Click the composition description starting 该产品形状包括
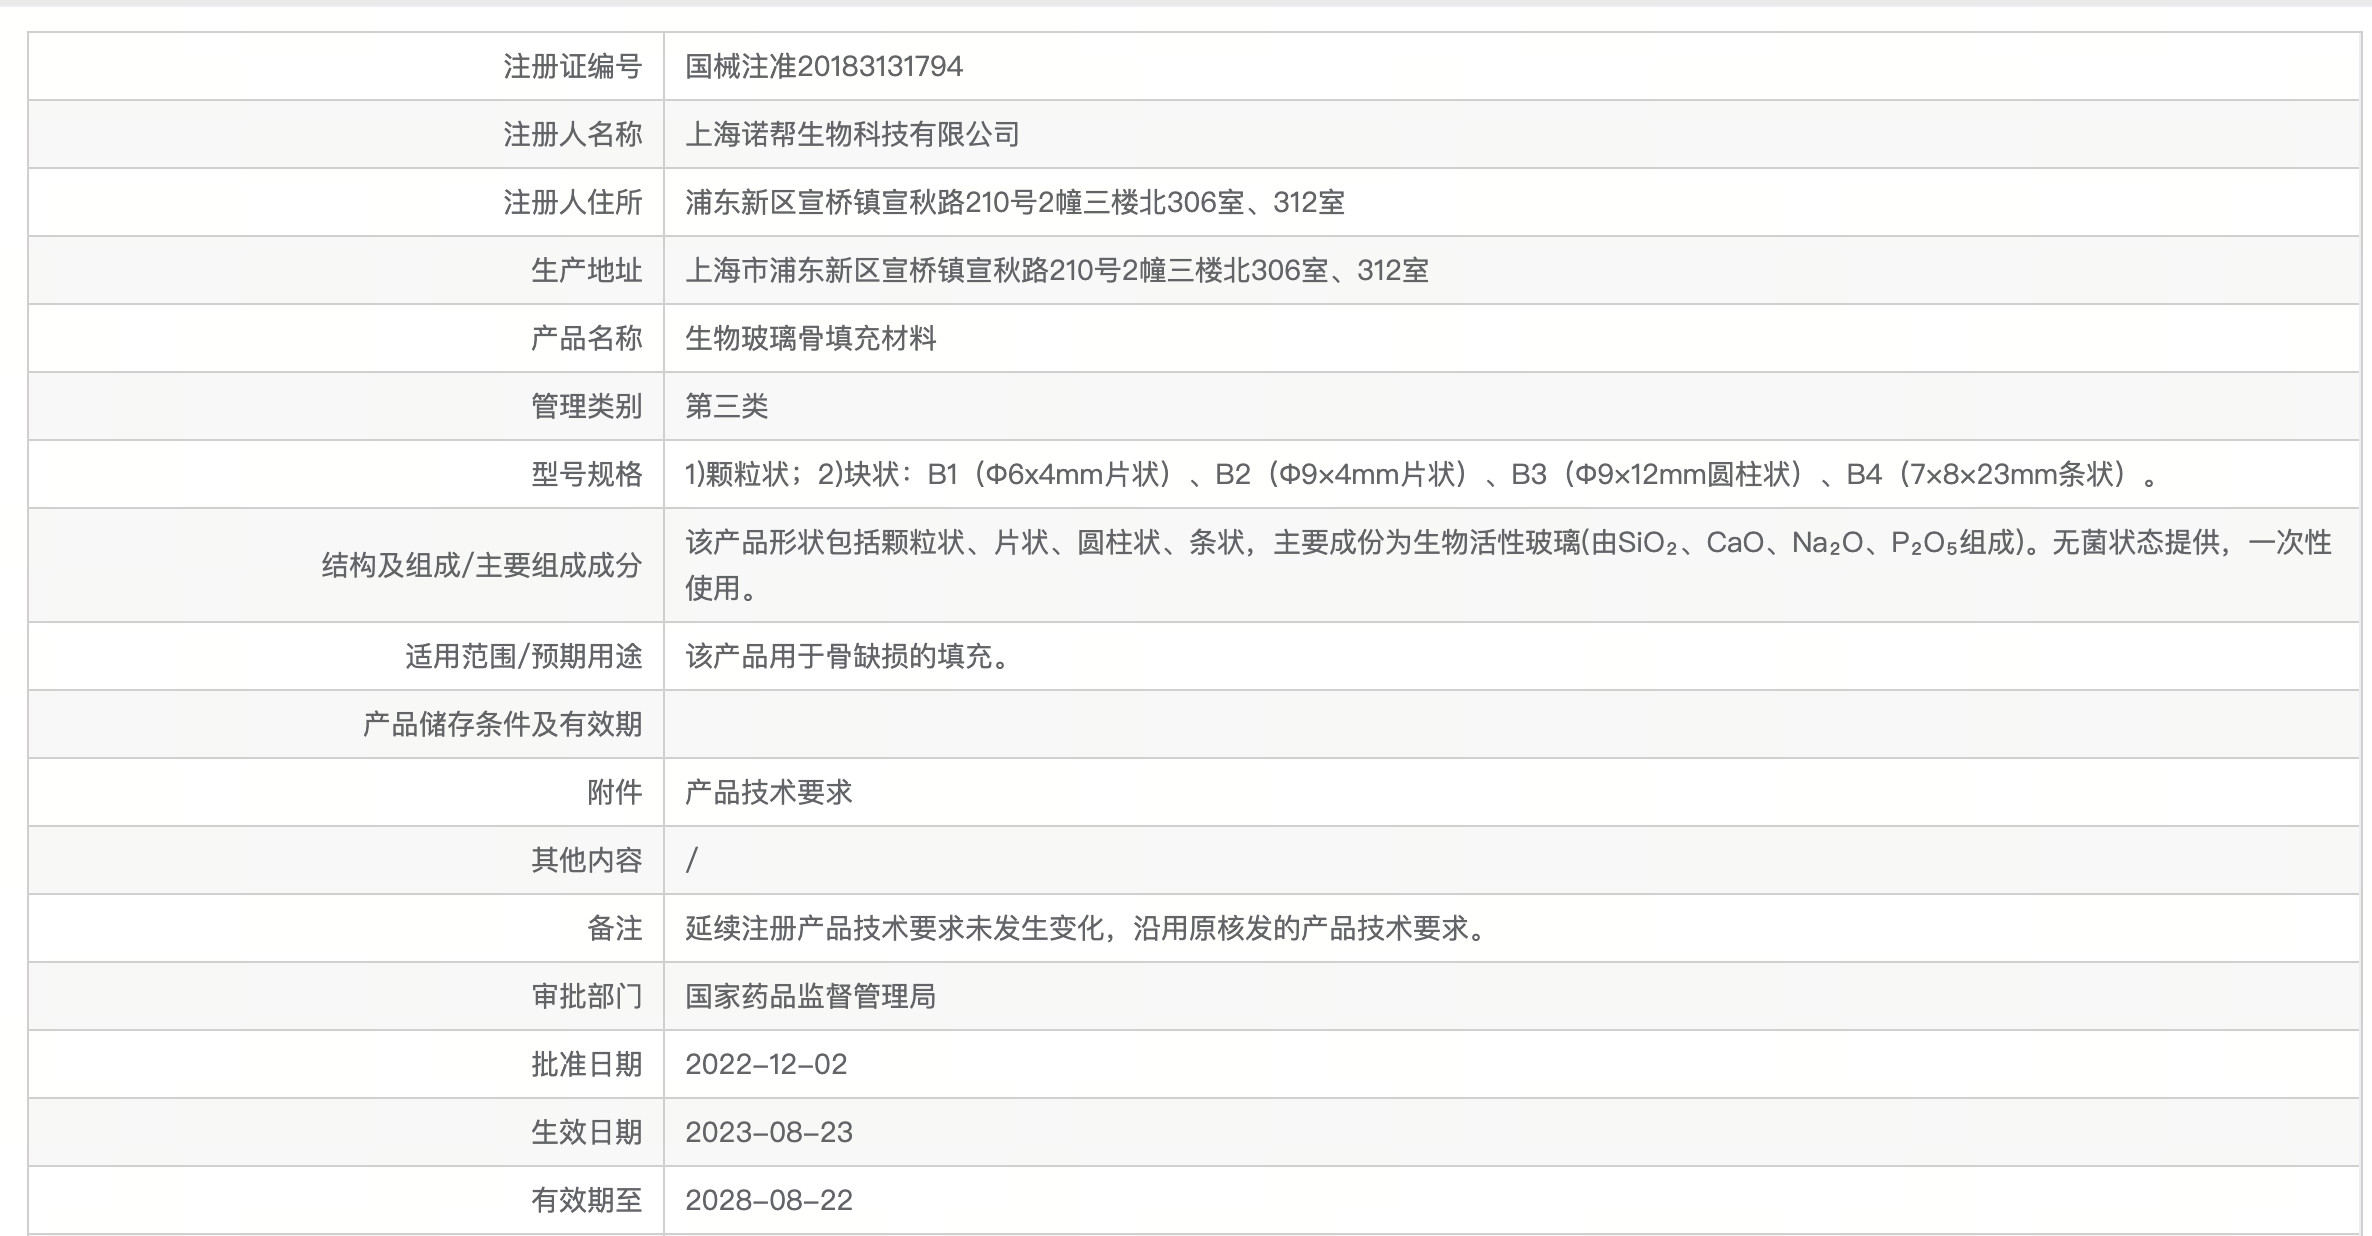2372x1236 pixels. 1508,565
